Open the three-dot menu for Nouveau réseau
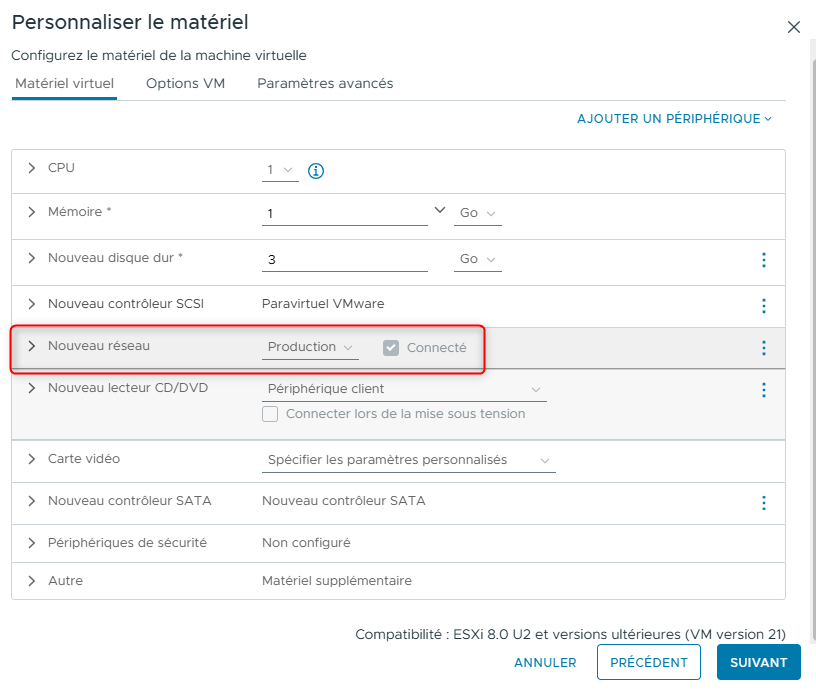Viewport: 816px width, 690px height. coord(764,348)
